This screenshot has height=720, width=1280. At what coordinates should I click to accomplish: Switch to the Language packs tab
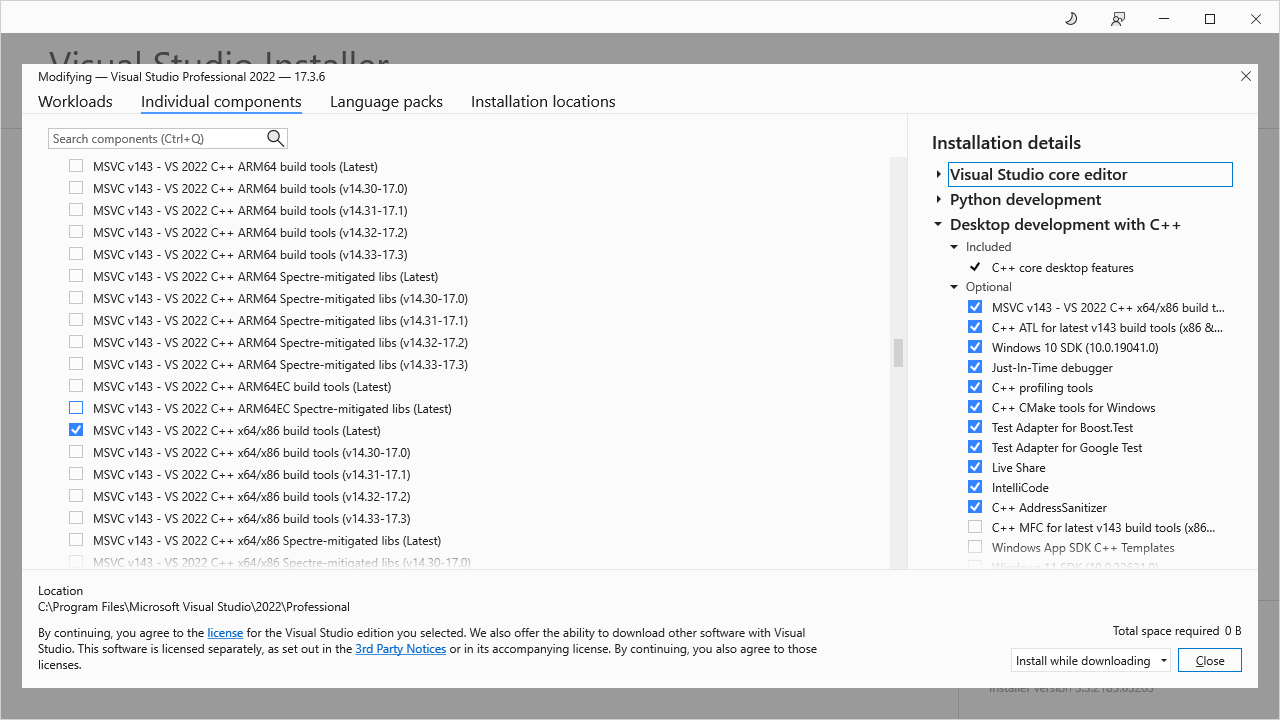[386, 101]
